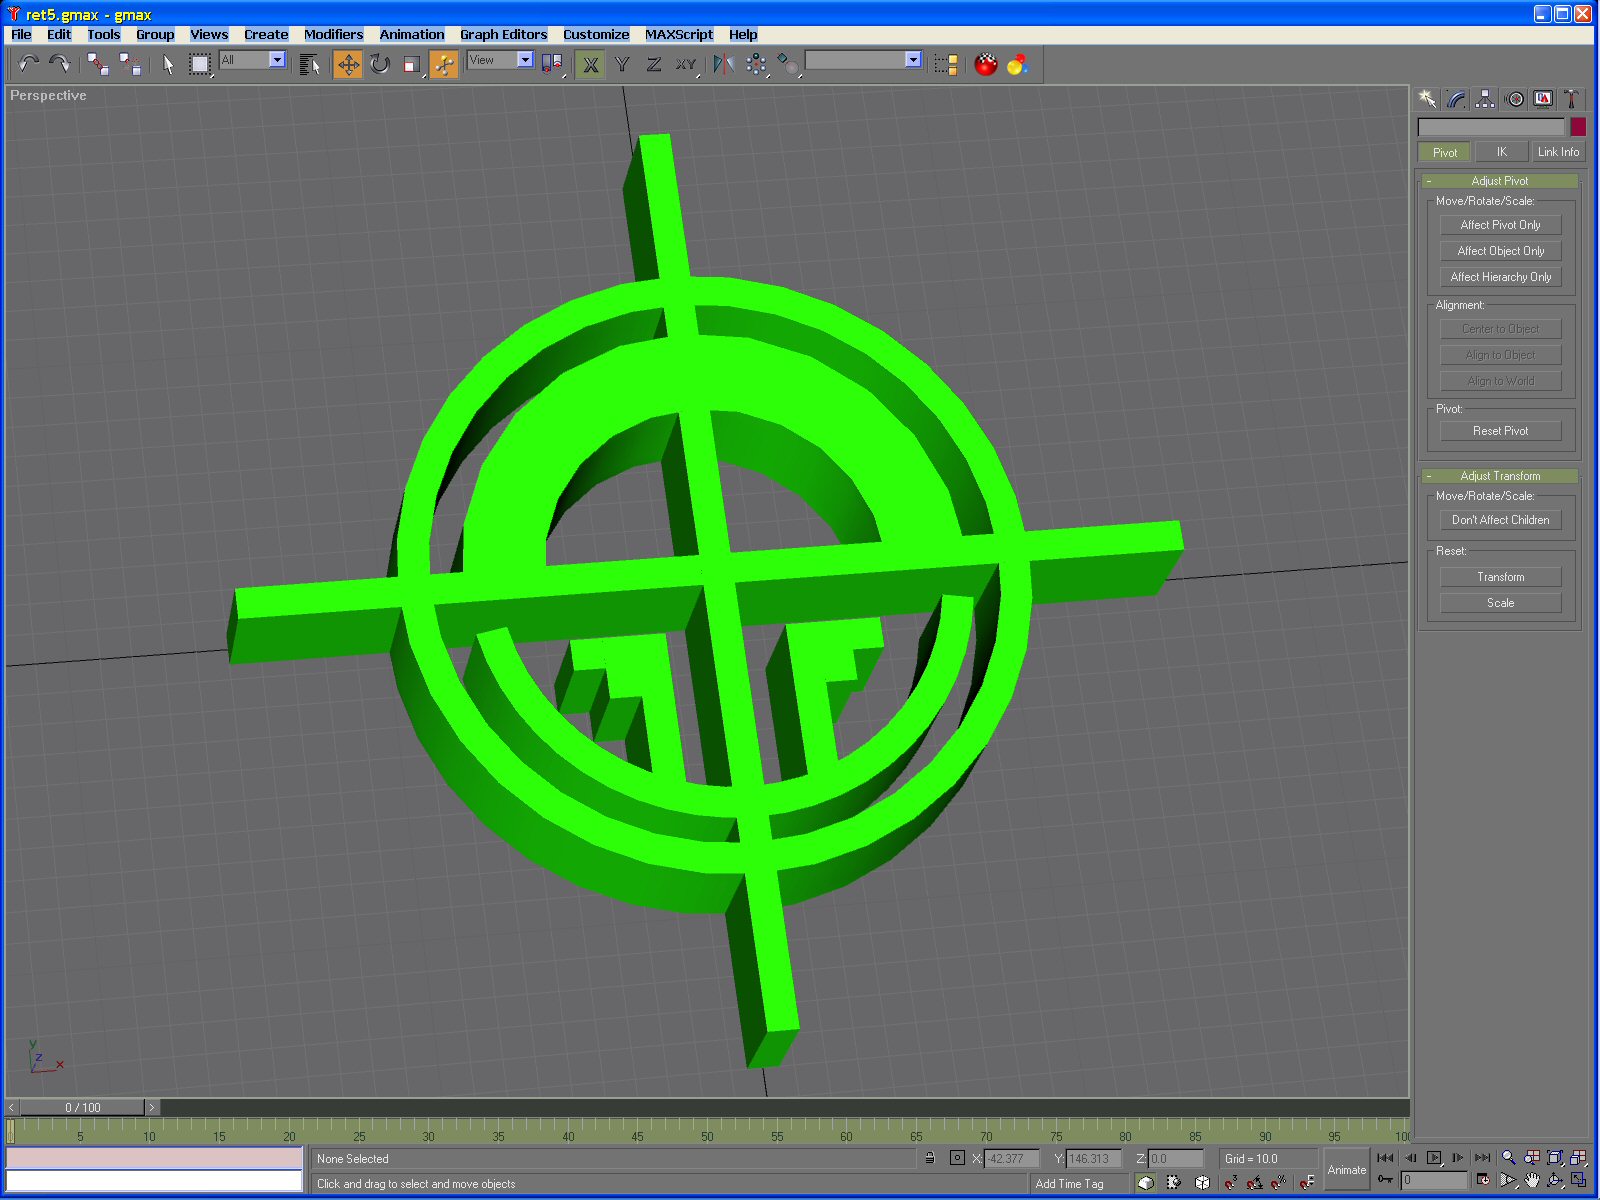Open the Modifiers menu
The height and width of the screenshot is (1200, 1600).
coord(333,34)
